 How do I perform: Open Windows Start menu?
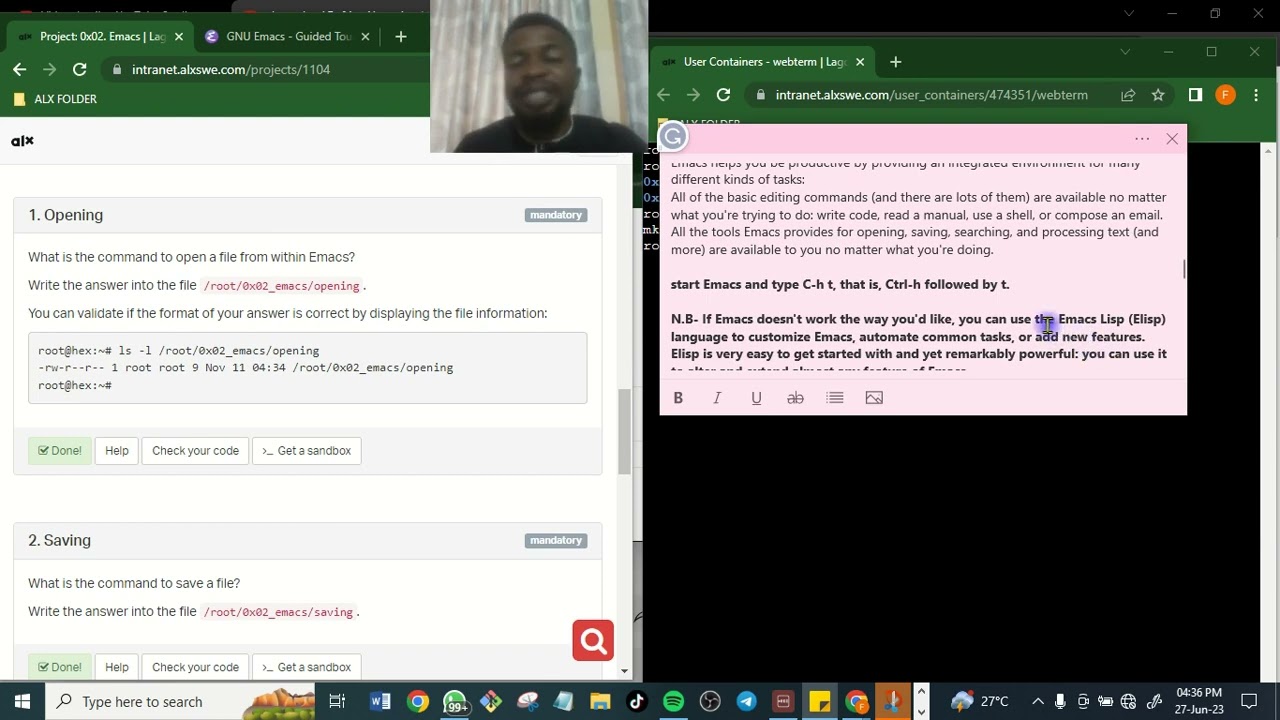tap(22, 702)
